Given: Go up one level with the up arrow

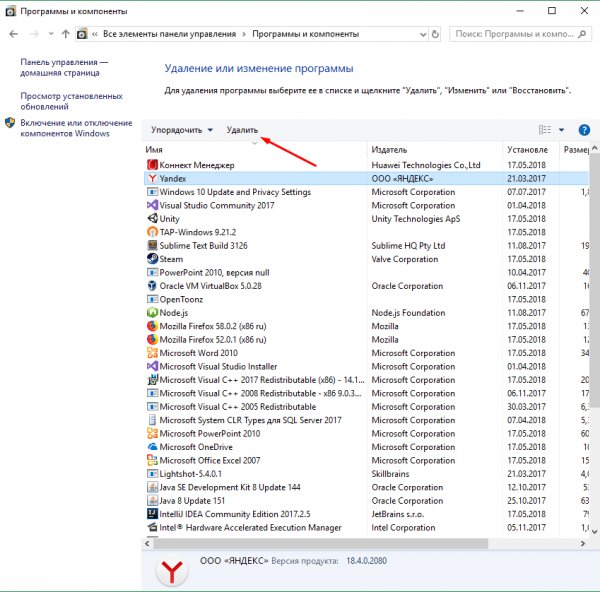Looking at the screenshot, I should click(x=65, y=34).
